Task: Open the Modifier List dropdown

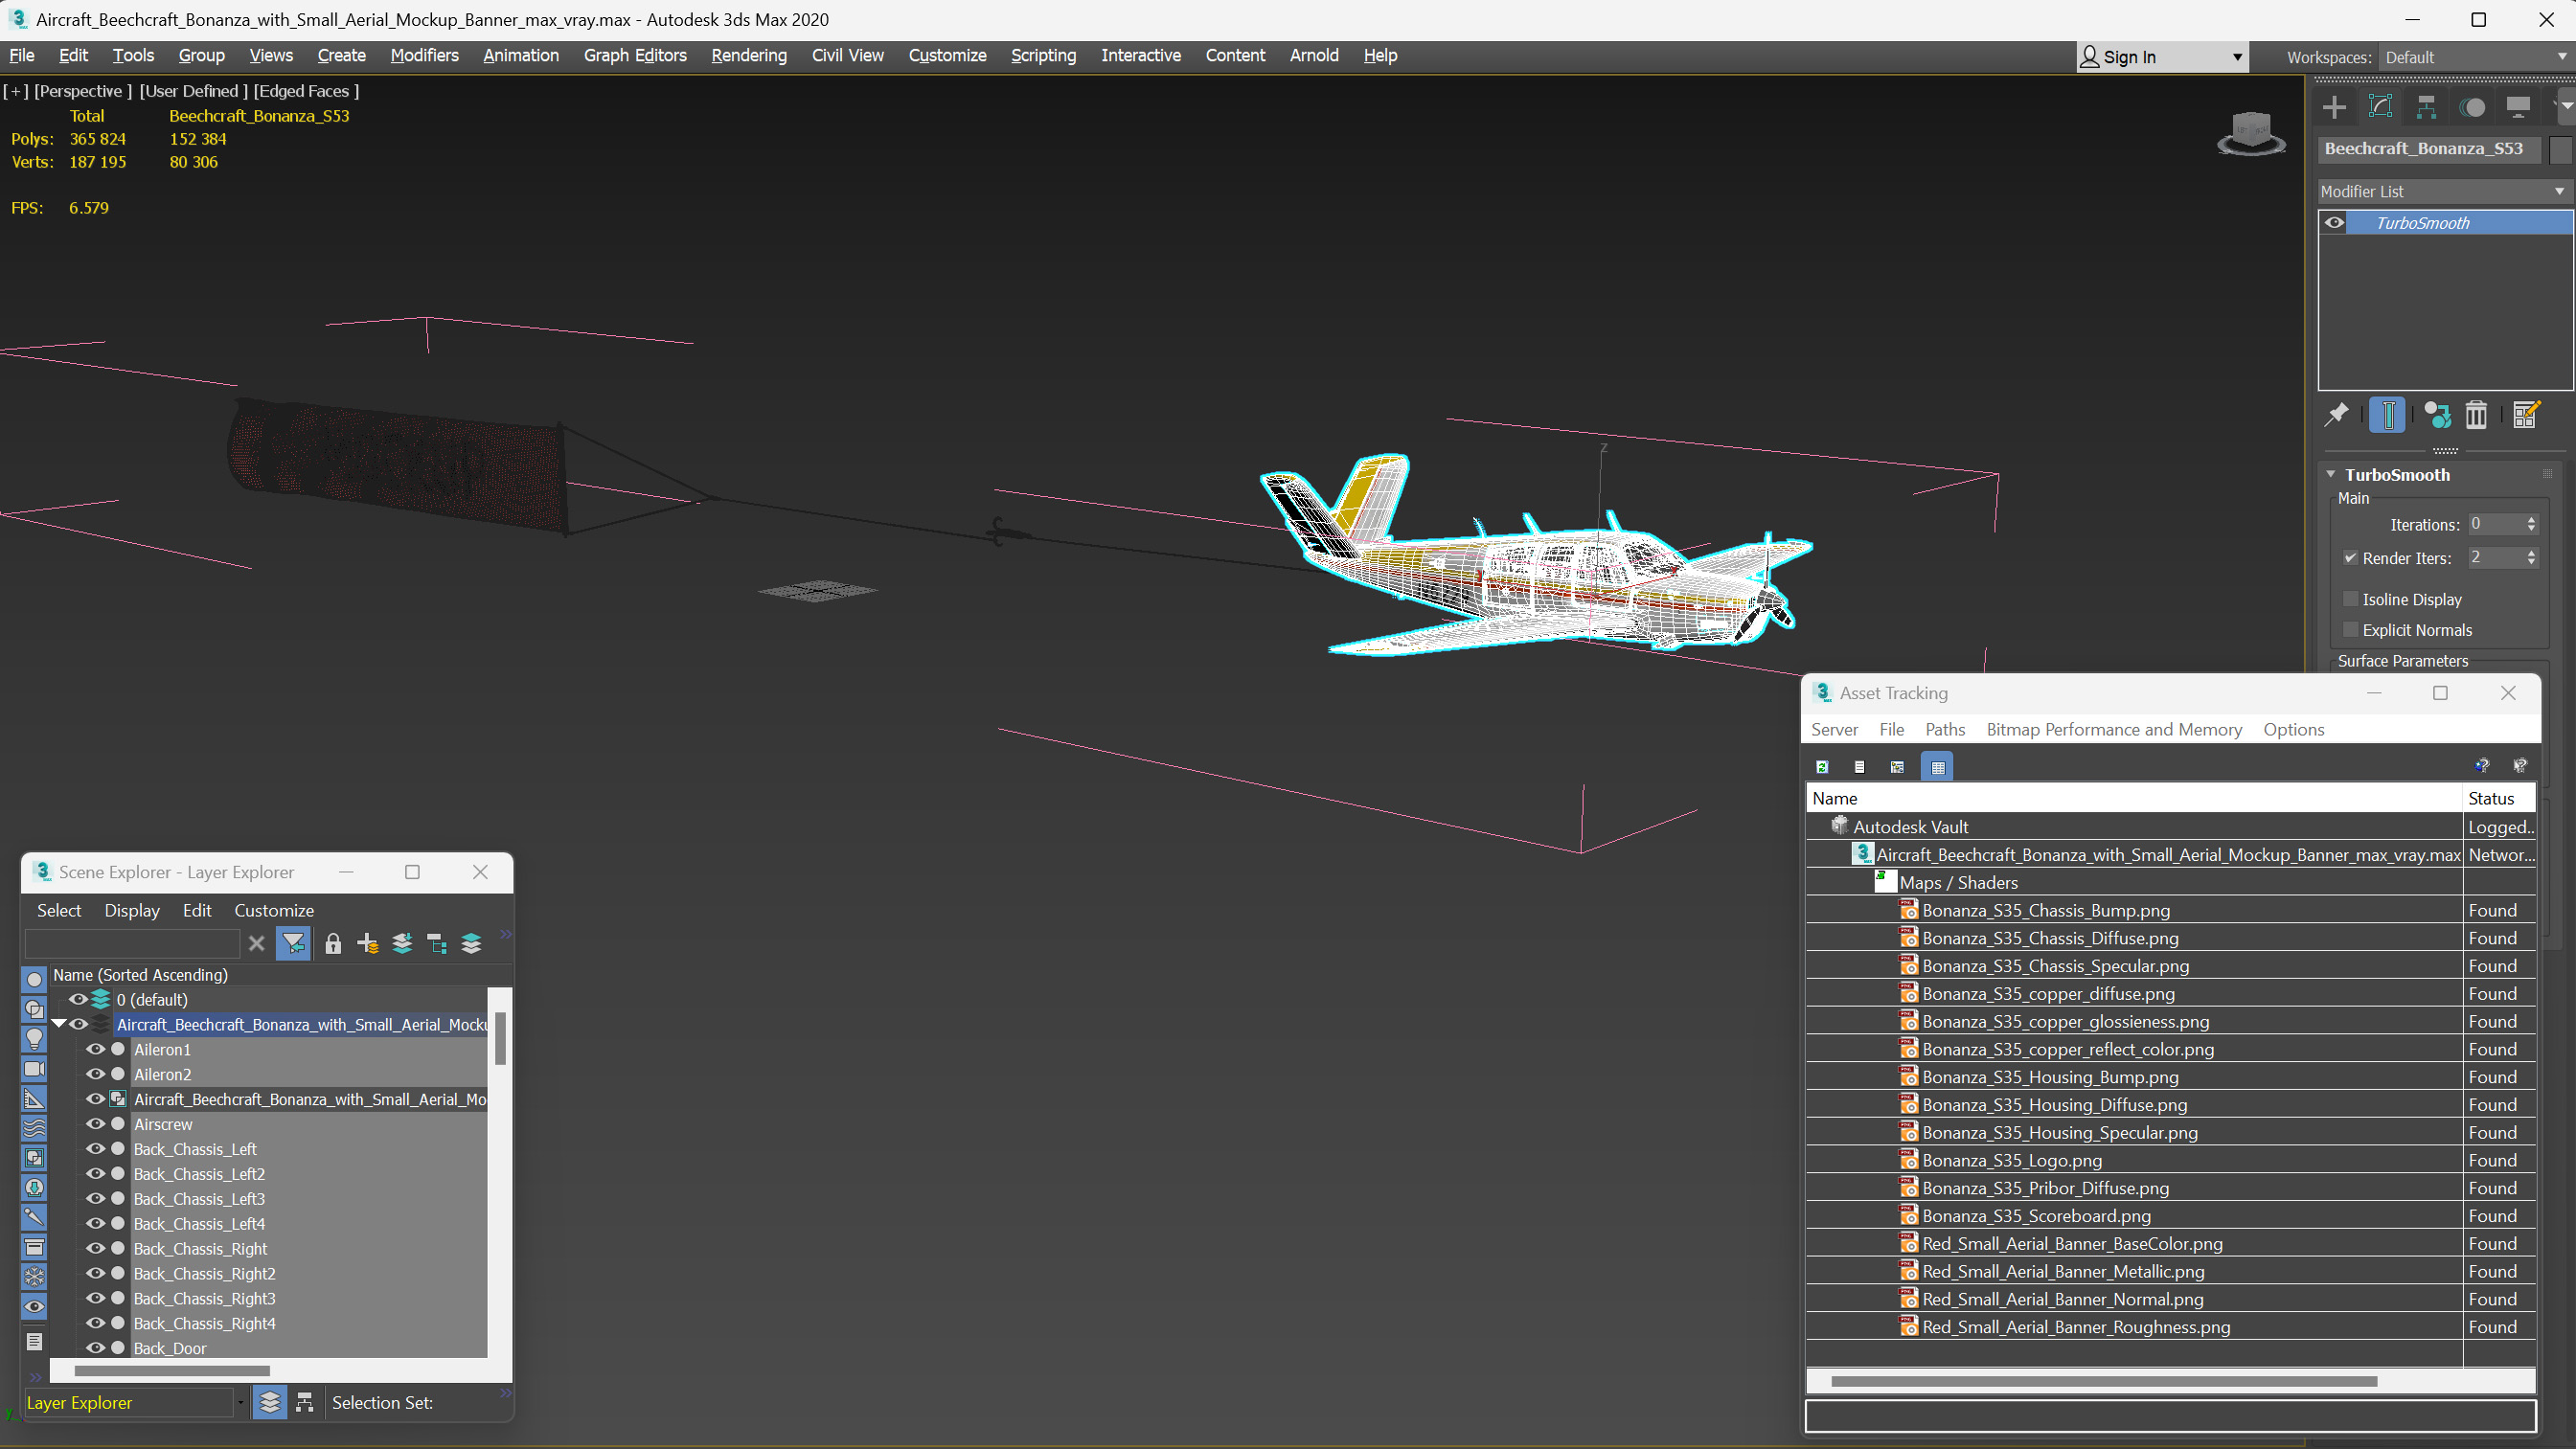Action: point(2444,191)
